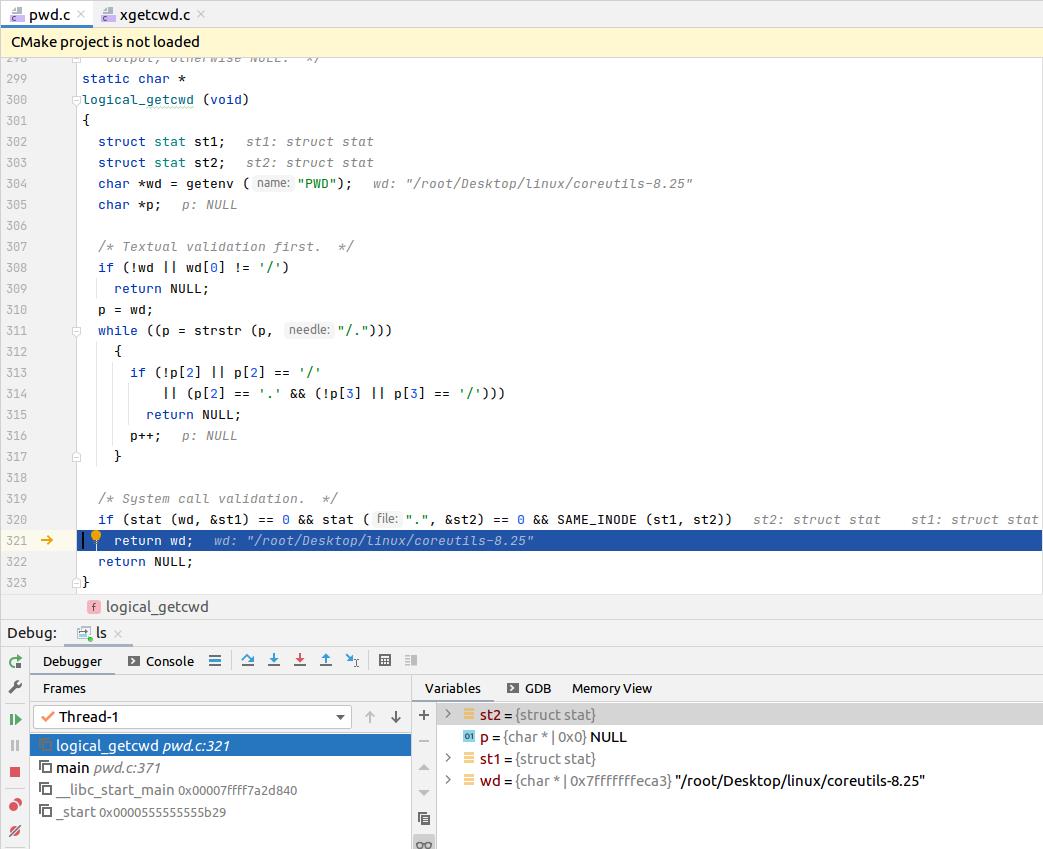Expand the st1 struct stat variable
The image size is (1043, 849).
pyautogui.click(x=448, y=758)
